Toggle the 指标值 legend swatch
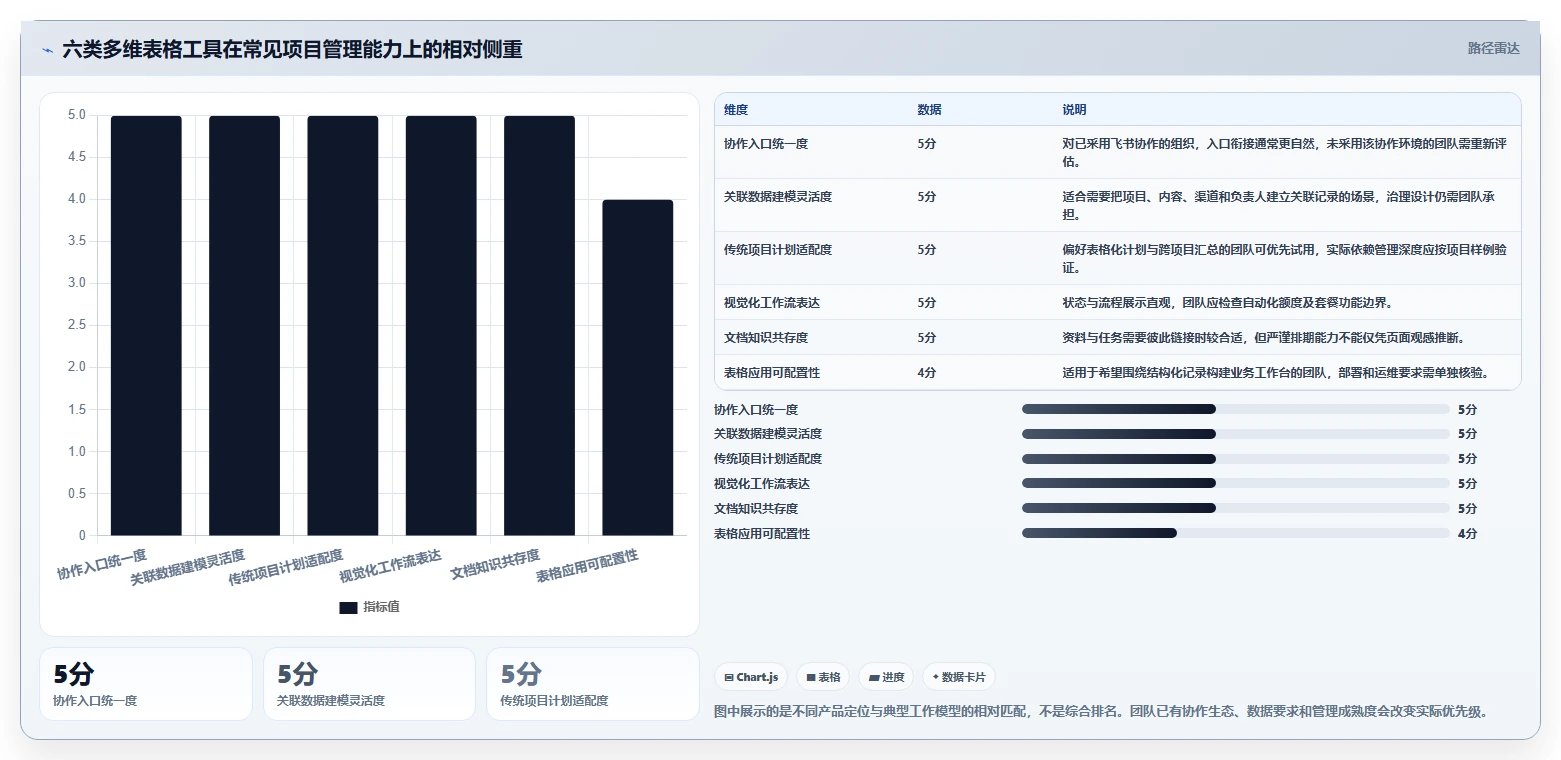 pyautogui.click(x=348, y=607)
